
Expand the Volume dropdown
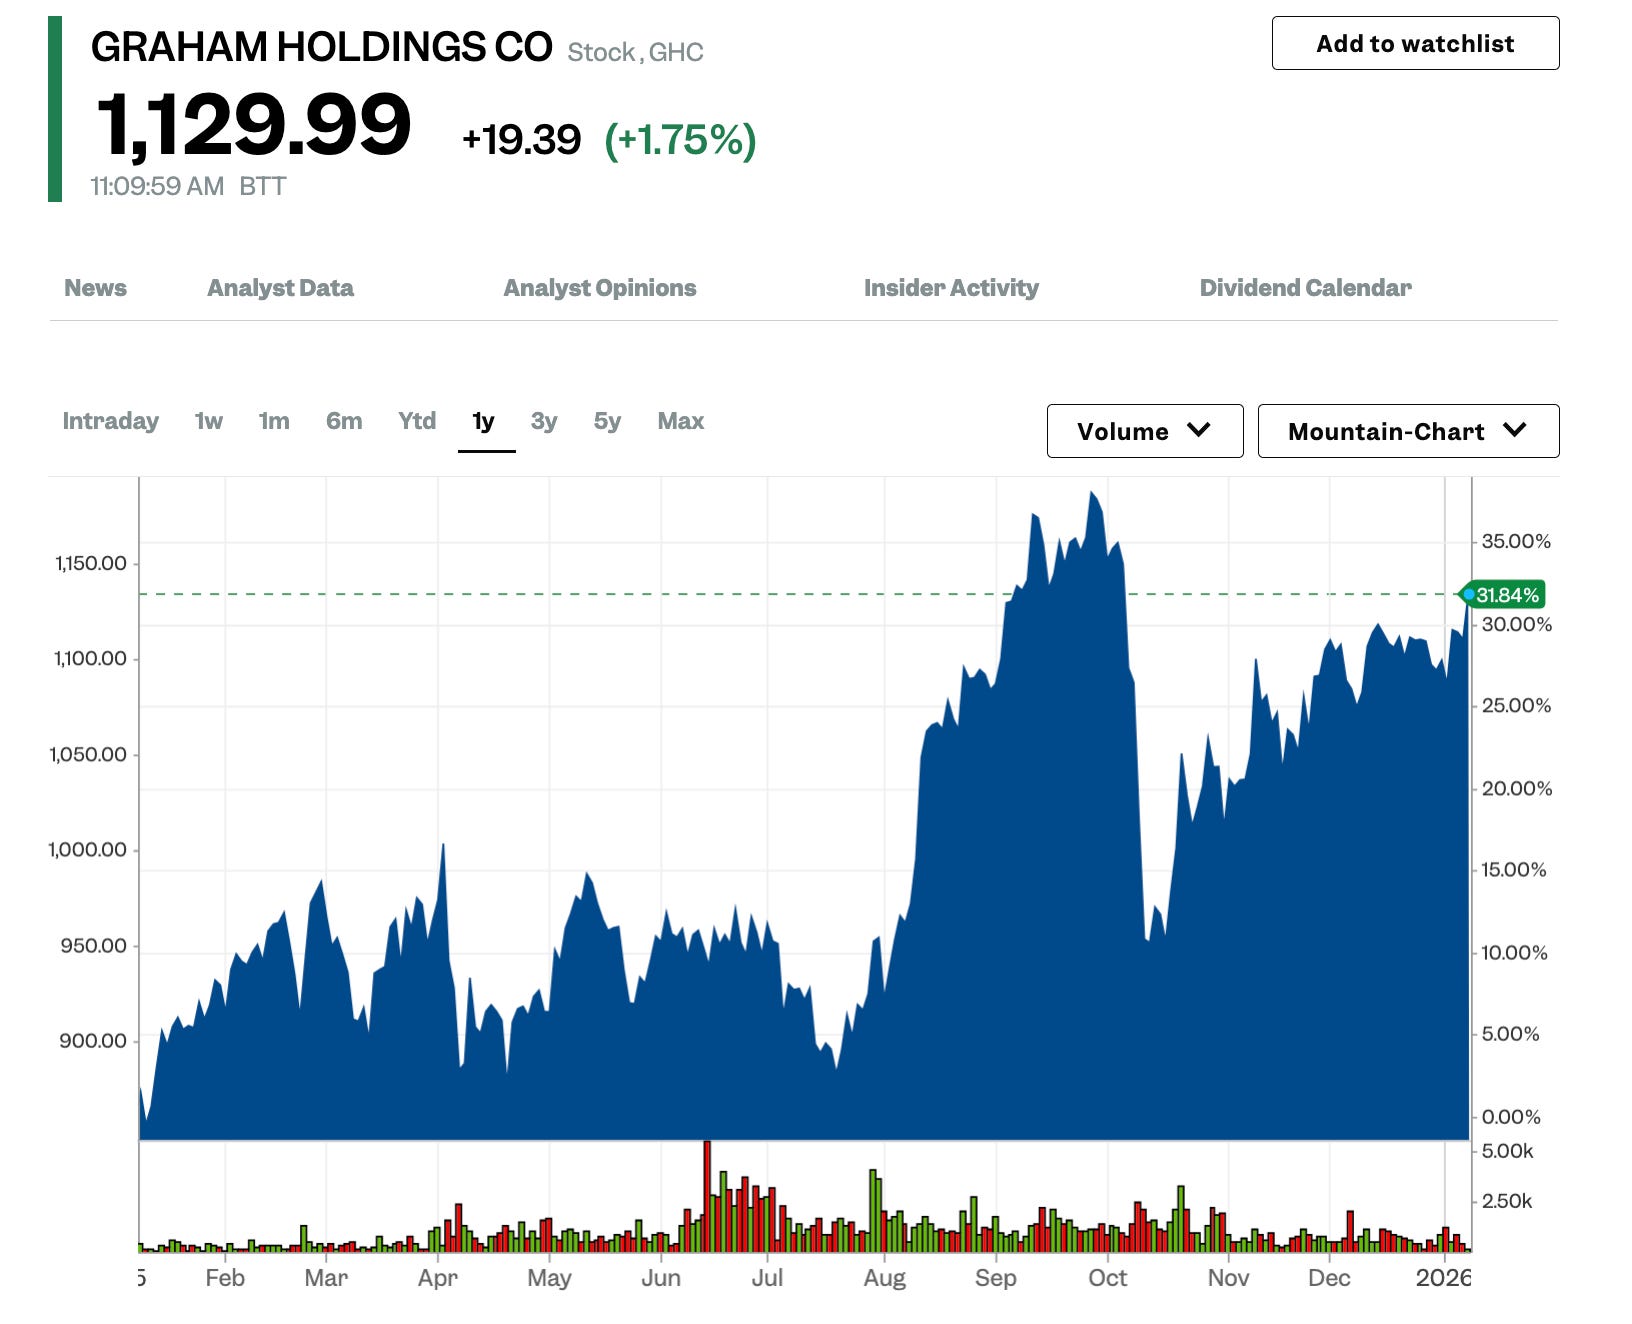pos(1144,431)
